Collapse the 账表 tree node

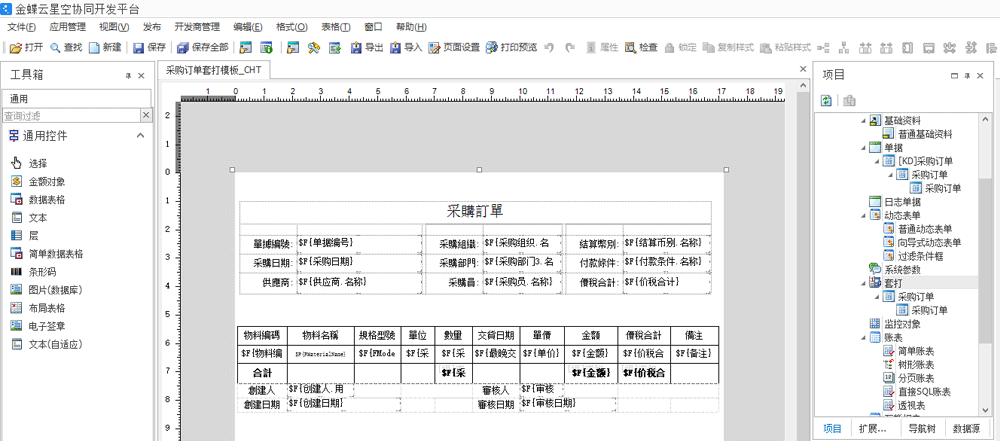point(864,337)
